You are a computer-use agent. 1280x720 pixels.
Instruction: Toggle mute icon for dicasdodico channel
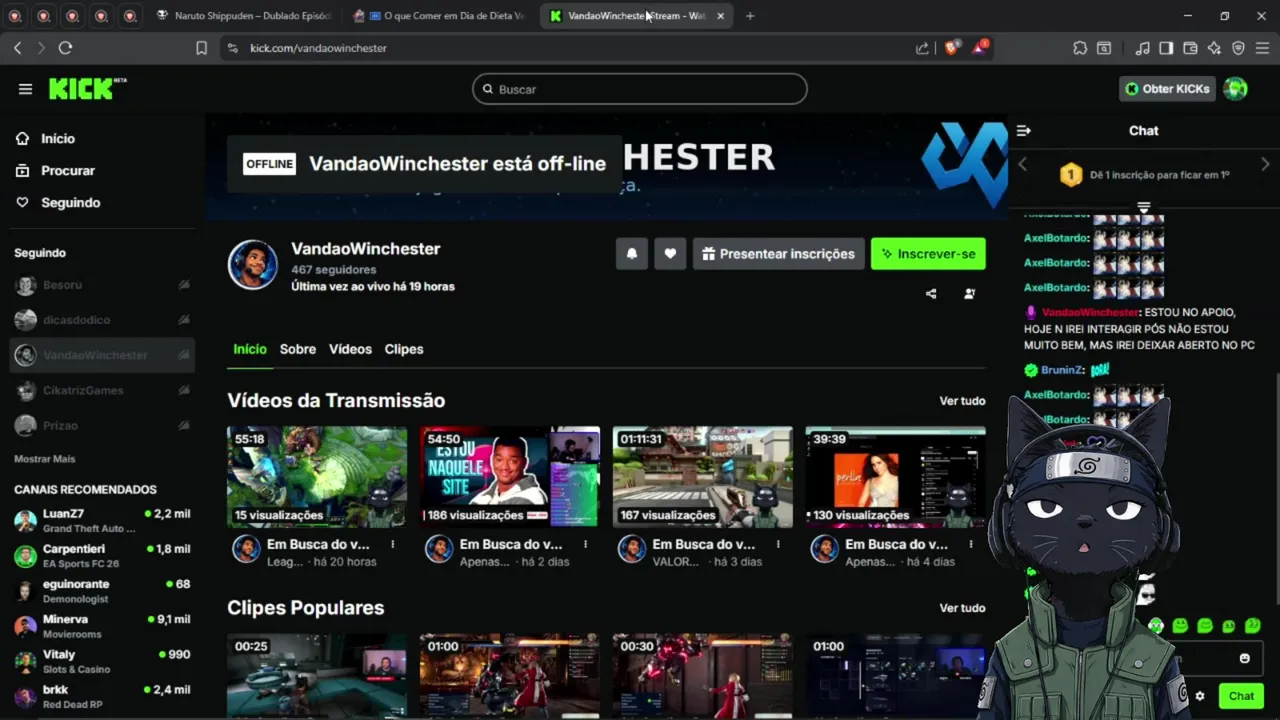click(184, 320)
